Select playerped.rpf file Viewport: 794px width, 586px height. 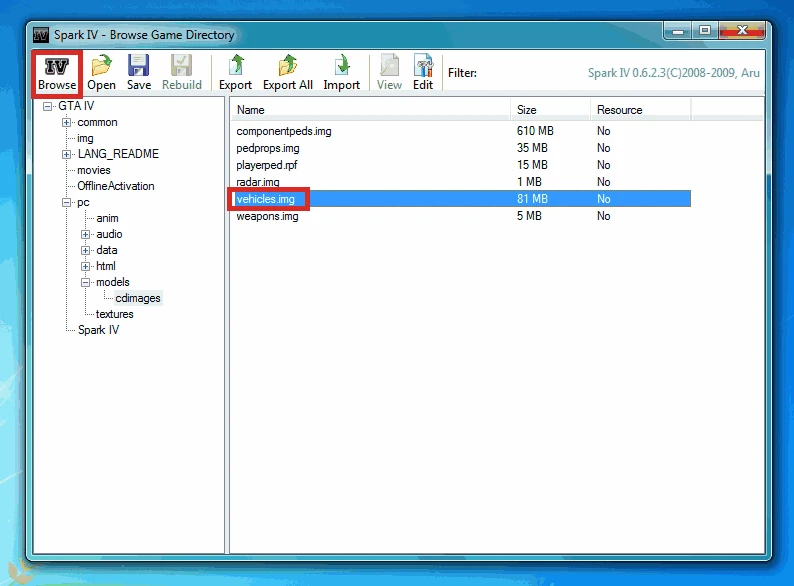point(267,165)
